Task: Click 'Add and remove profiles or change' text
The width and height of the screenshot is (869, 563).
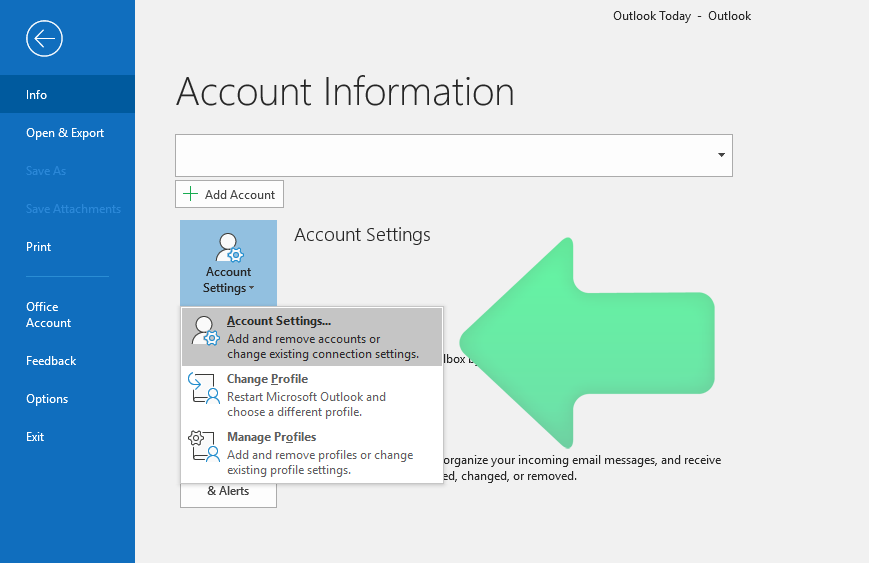Action: coord(320,455)
